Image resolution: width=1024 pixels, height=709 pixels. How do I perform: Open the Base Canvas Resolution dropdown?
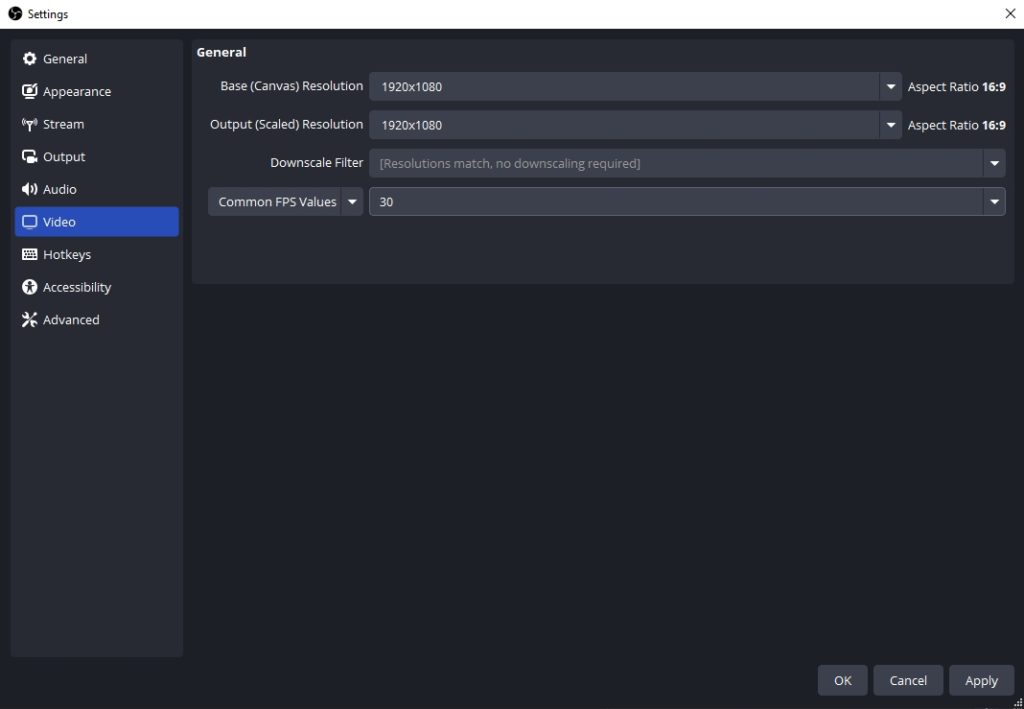(889, 87)
